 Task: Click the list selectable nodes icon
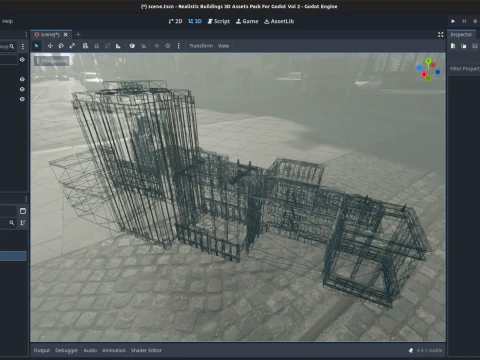[x=85, y=46]
